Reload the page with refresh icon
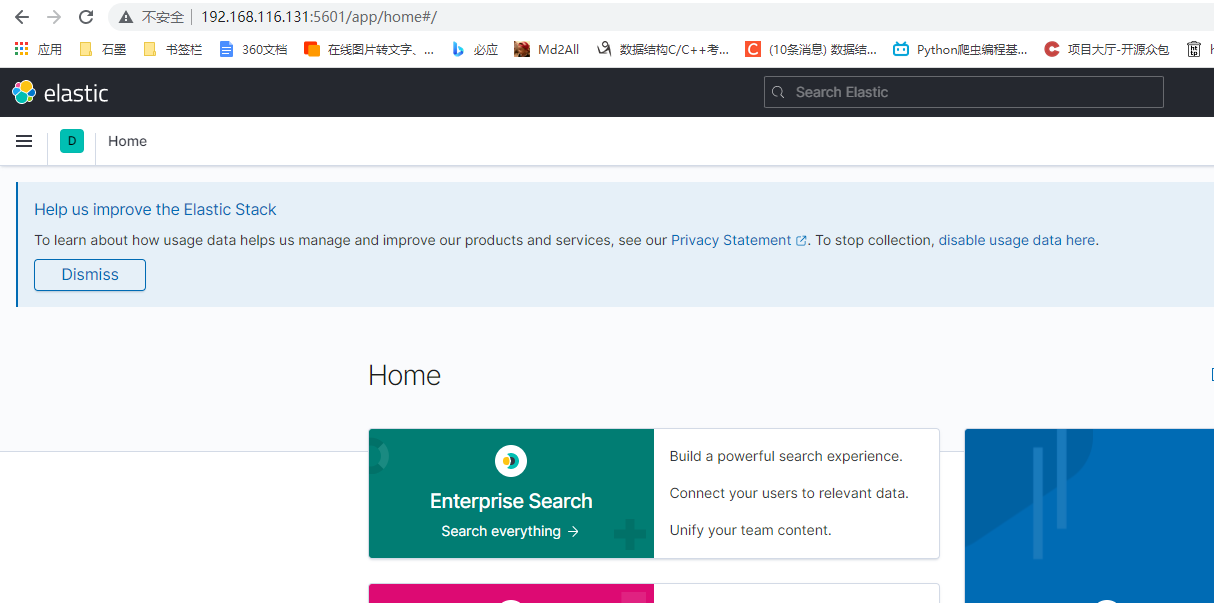This screenshot has height=603, width=1214. pos(86,17)
